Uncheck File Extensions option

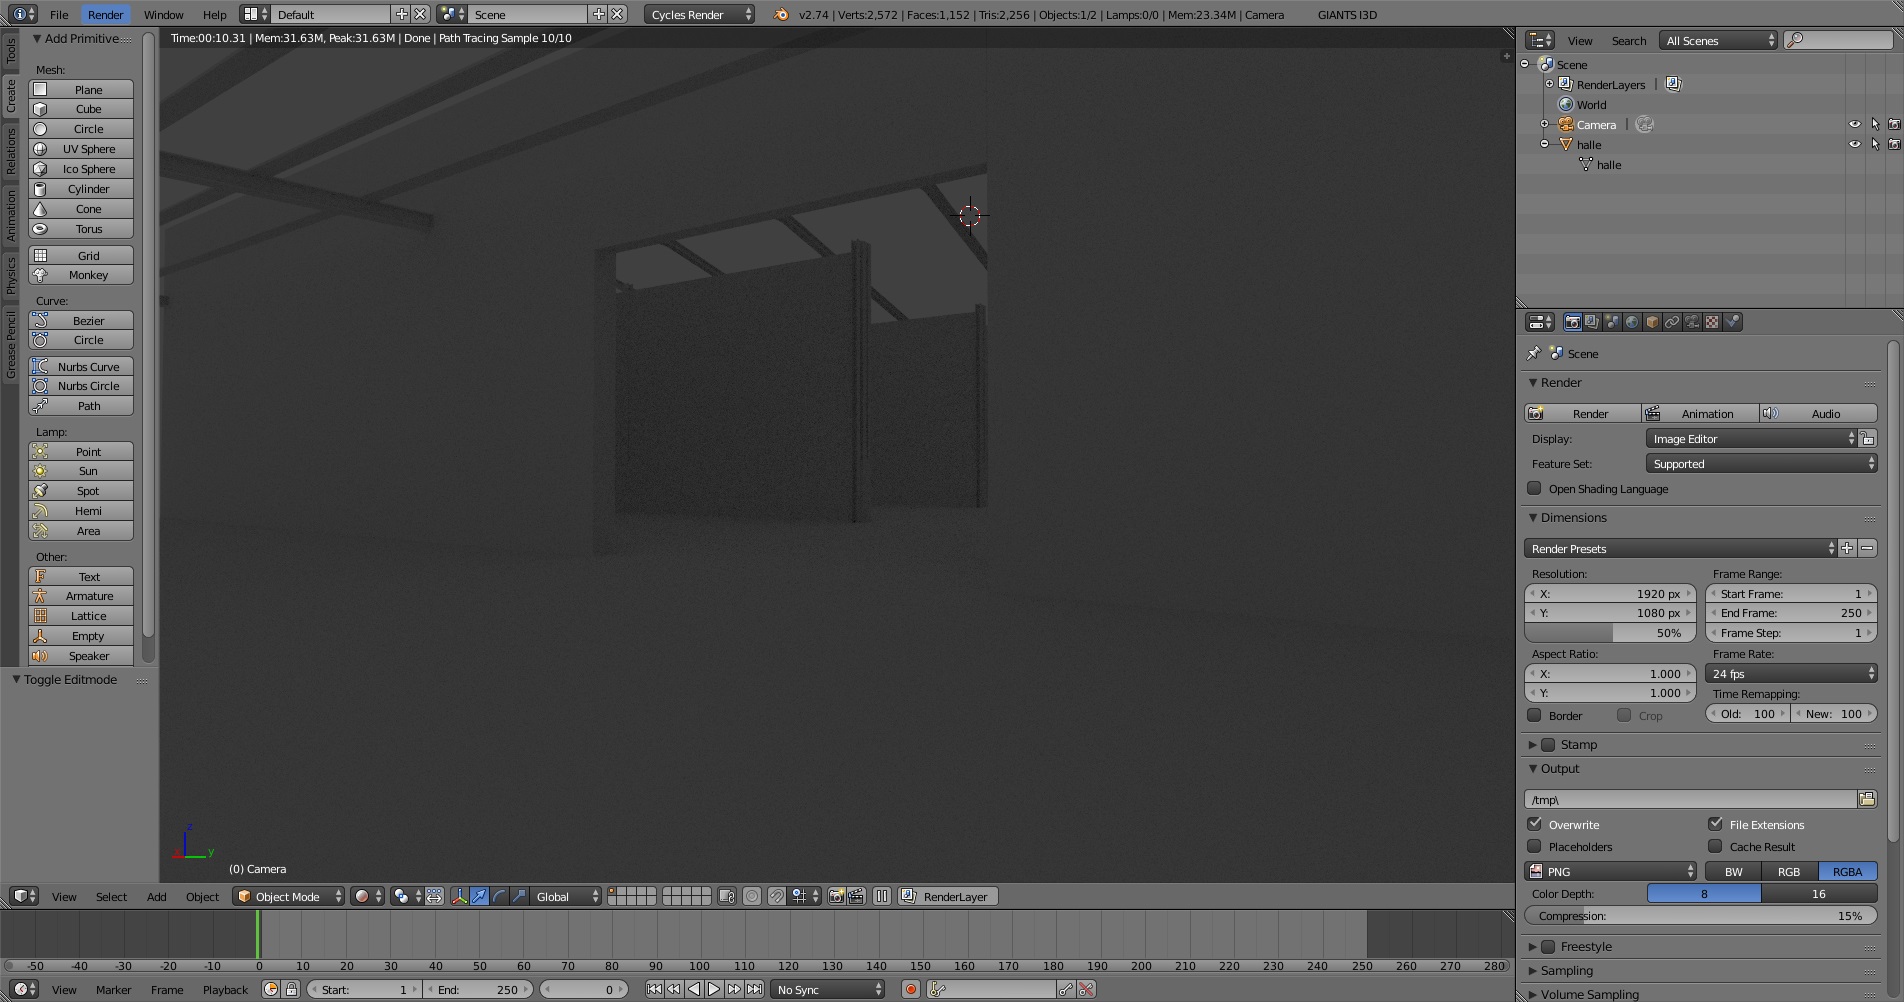coord(1715,824)
